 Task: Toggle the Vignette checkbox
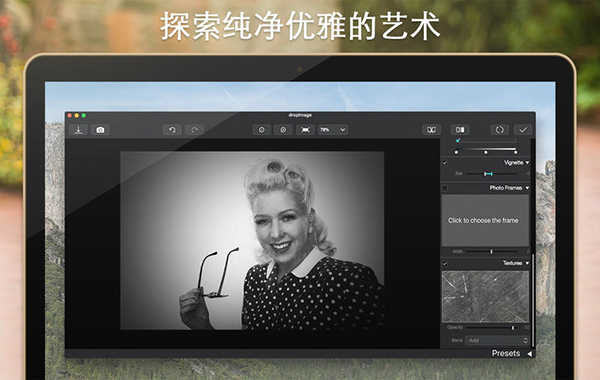445,163
